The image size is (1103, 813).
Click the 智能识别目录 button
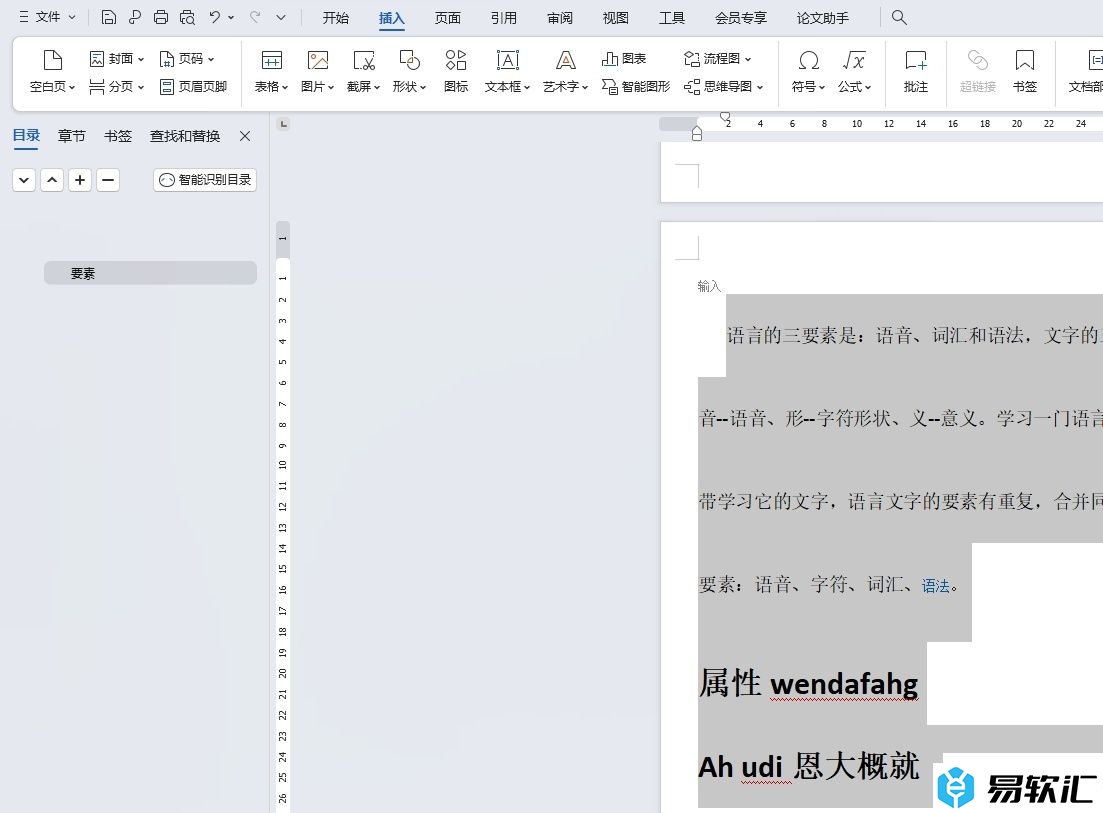[x=205, y=180]
